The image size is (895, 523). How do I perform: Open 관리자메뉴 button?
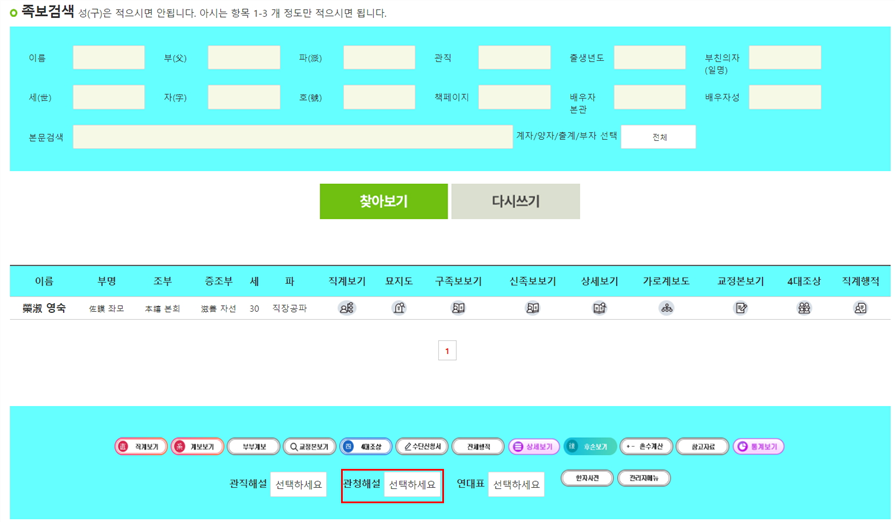(x=644, y=478)
